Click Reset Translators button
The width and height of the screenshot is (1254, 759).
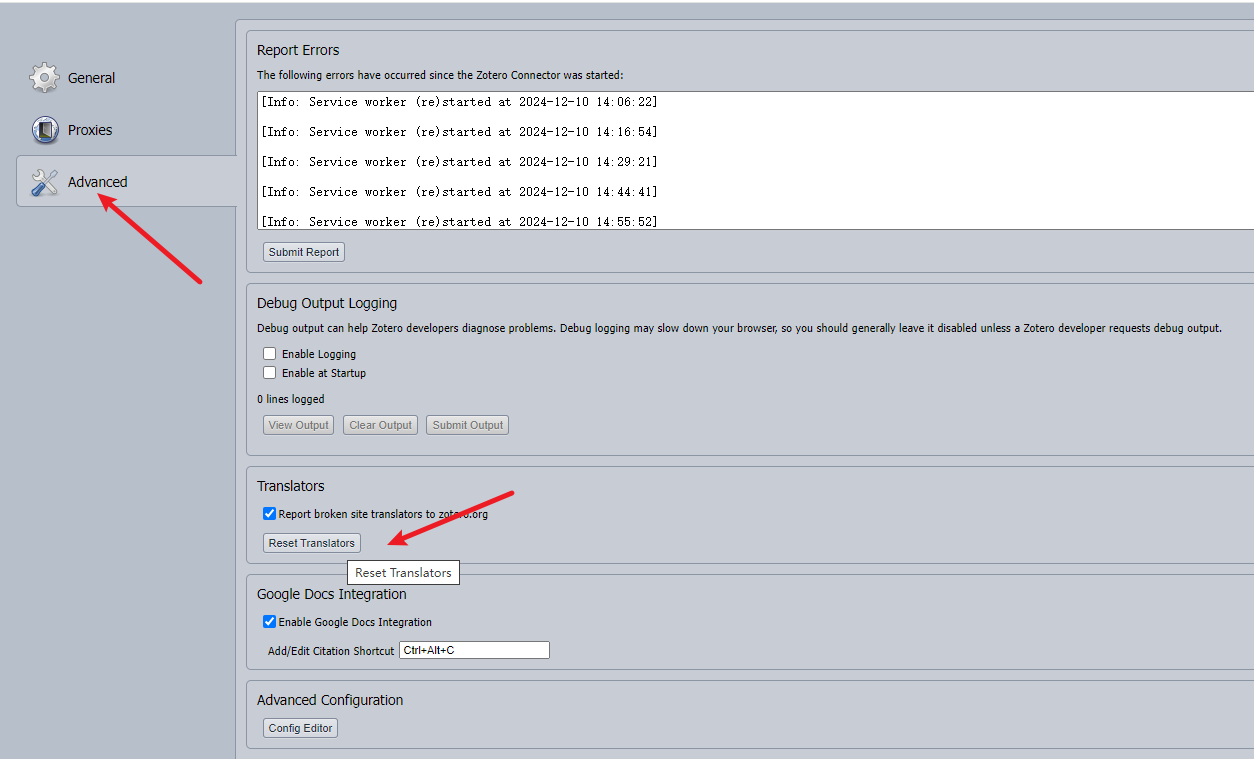312,543
